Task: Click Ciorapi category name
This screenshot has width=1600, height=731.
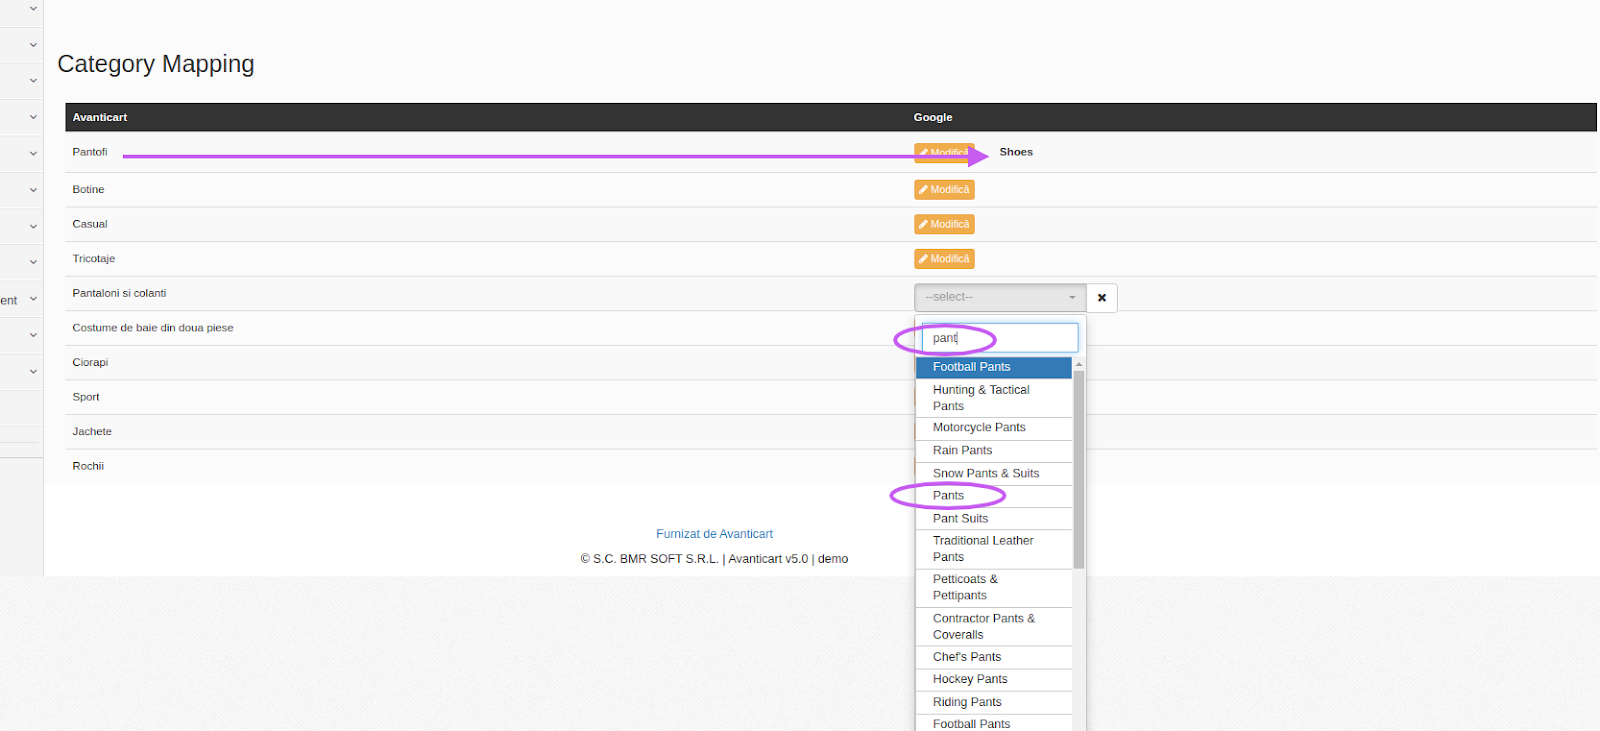Action: point(90,362)
